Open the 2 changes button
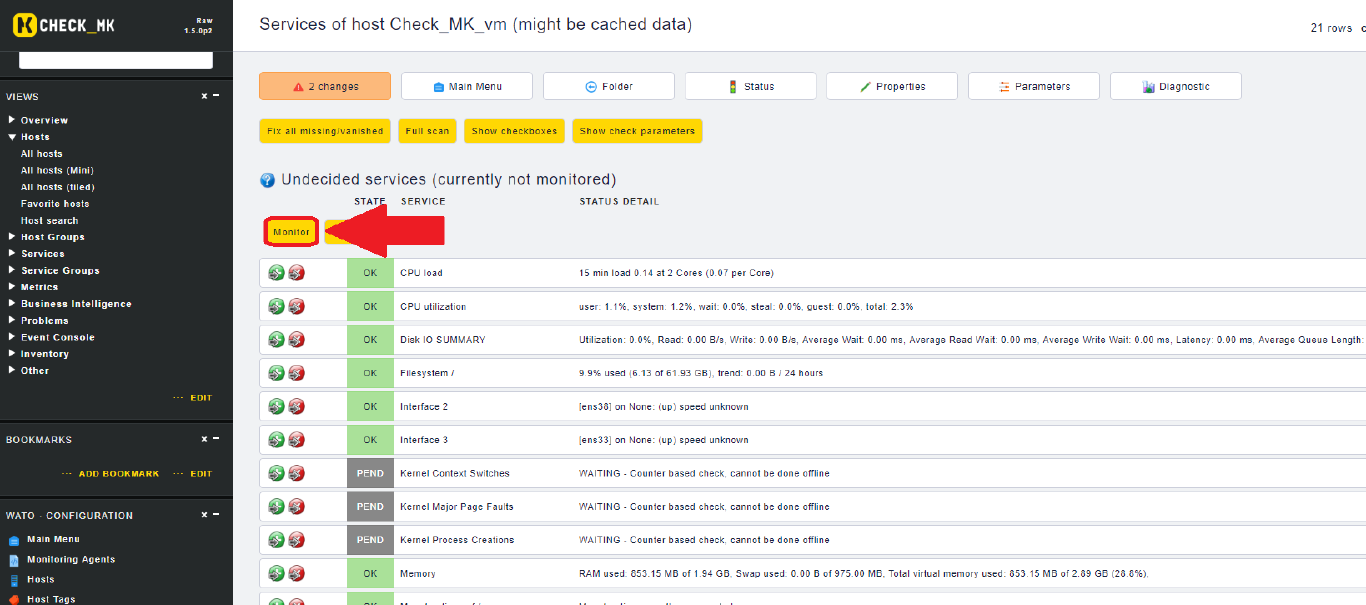1366x605 pixels. pos(325,87)
